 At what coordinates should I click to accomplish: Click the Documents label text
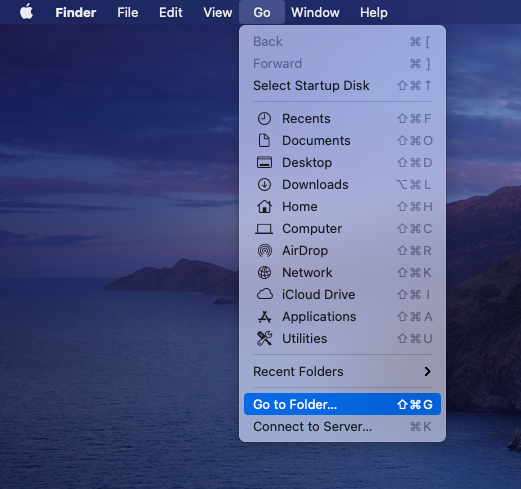pos(316,141)
